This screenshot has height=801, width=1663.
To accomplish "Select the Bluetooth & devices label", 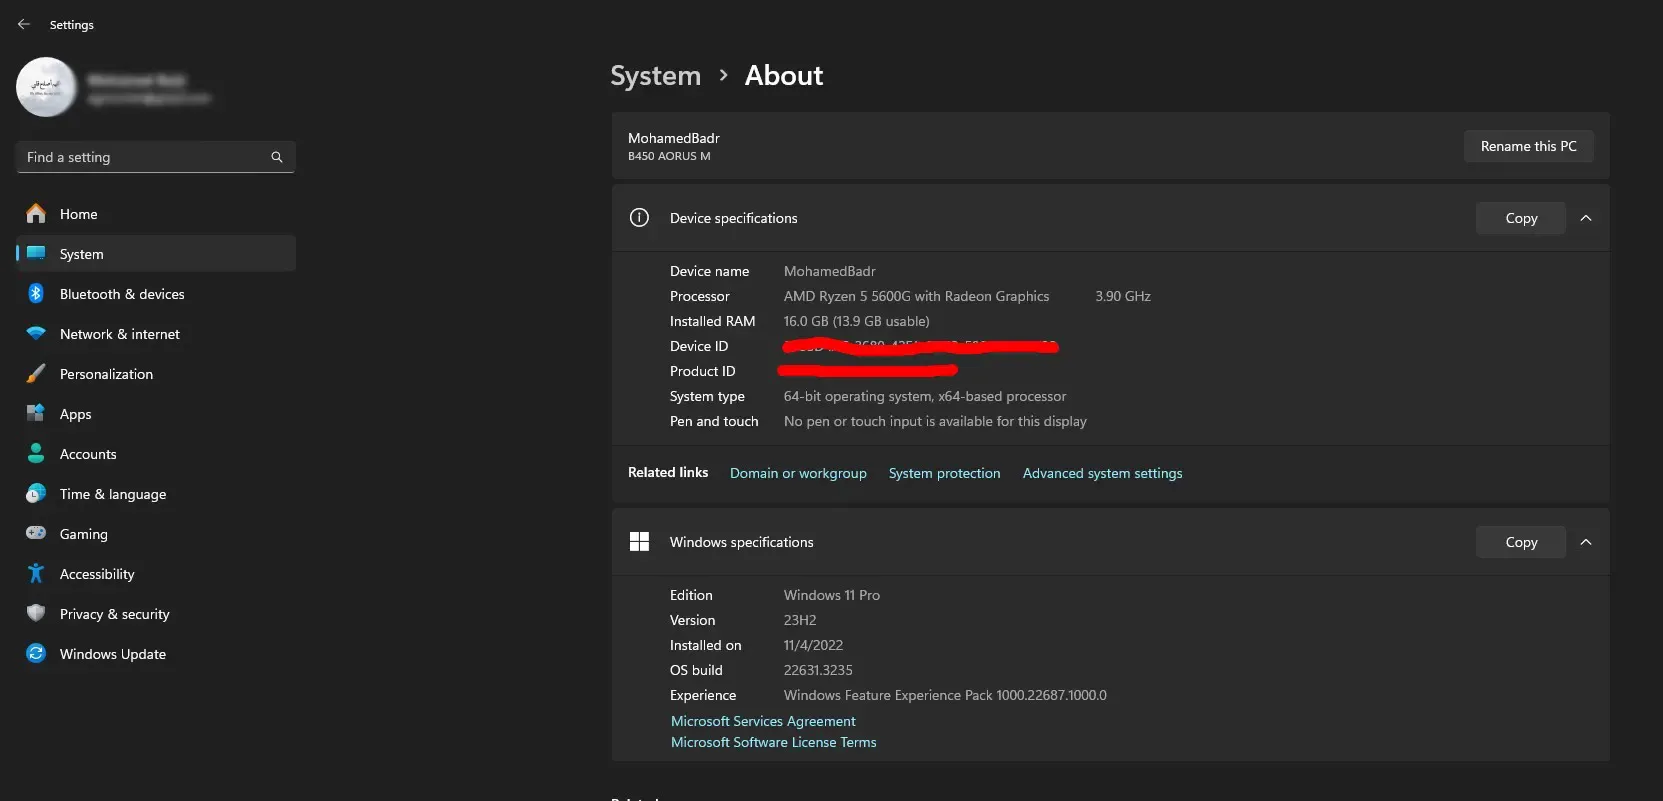I will click(122, 294).
